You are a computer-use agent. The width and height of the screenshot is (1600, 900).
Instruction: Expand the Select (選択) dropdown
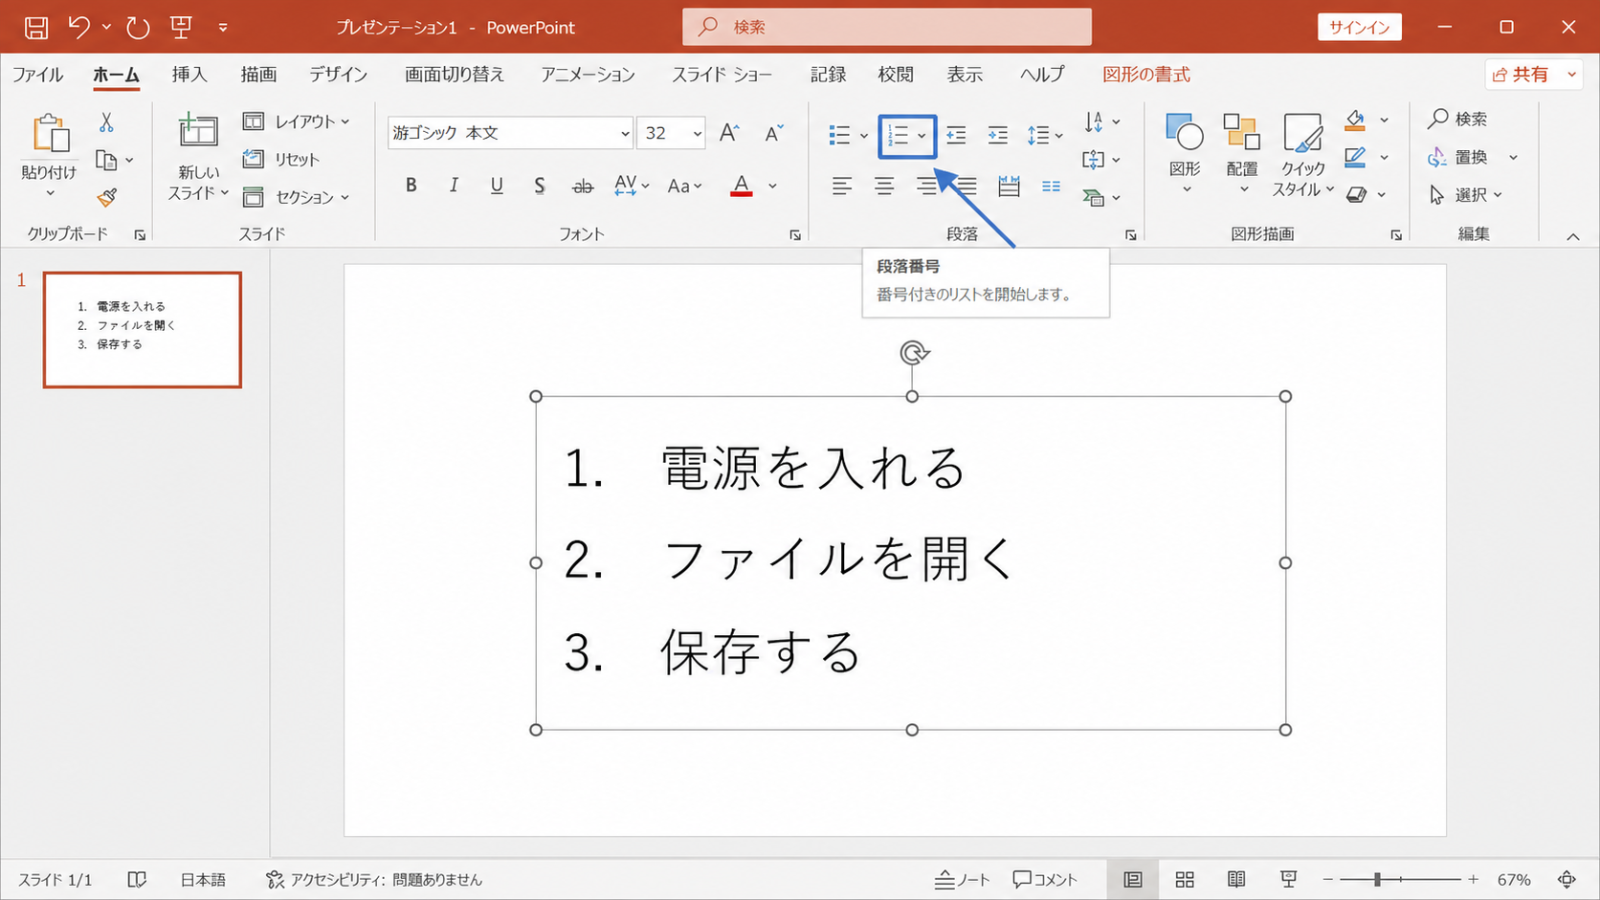(1498, 195)
